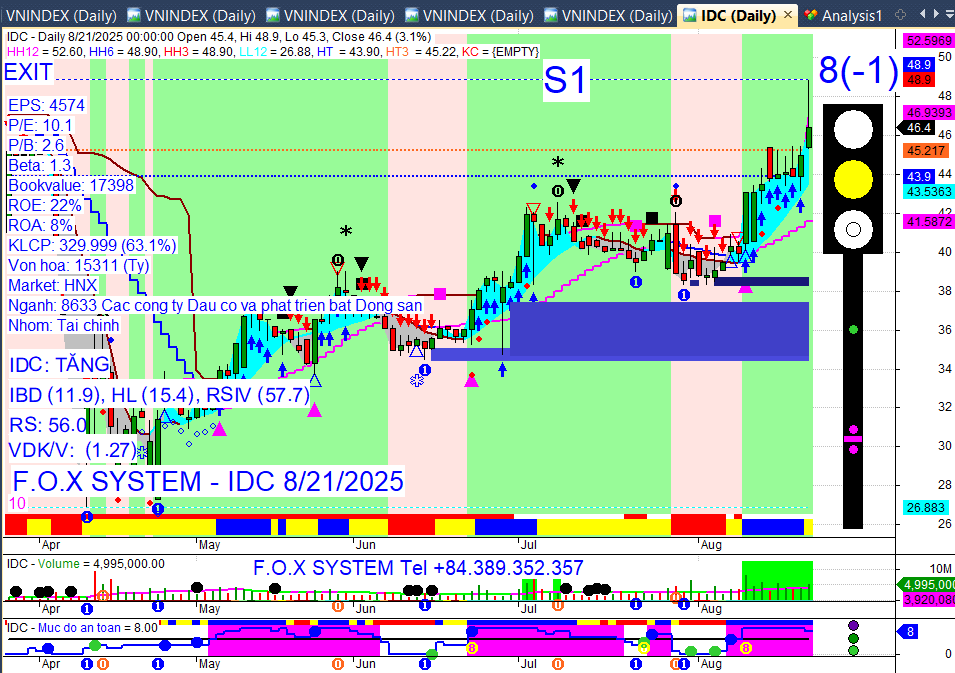Click the ROE: 22% line
Viewport: 955px width, 673px height.
click(44, 205)
